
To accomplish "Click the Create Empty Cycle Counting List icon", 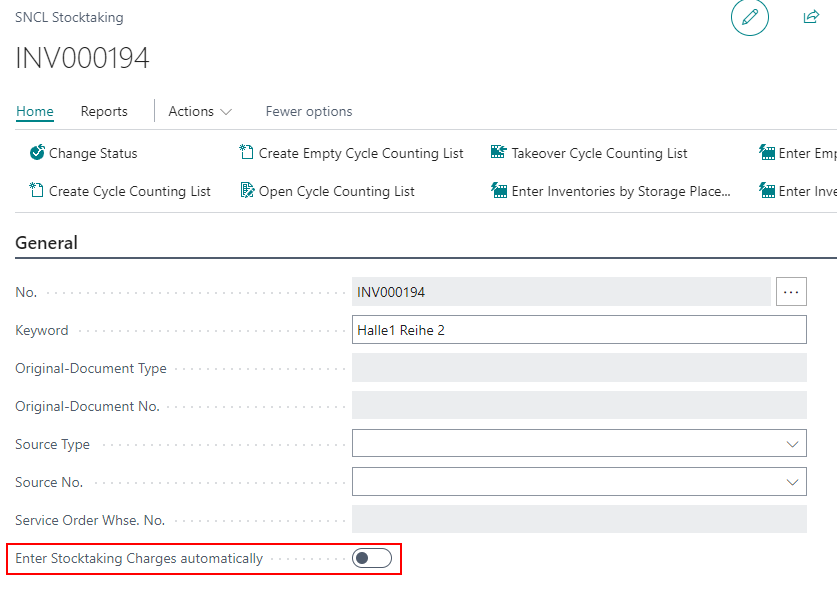I will click(x=245, y=153).
